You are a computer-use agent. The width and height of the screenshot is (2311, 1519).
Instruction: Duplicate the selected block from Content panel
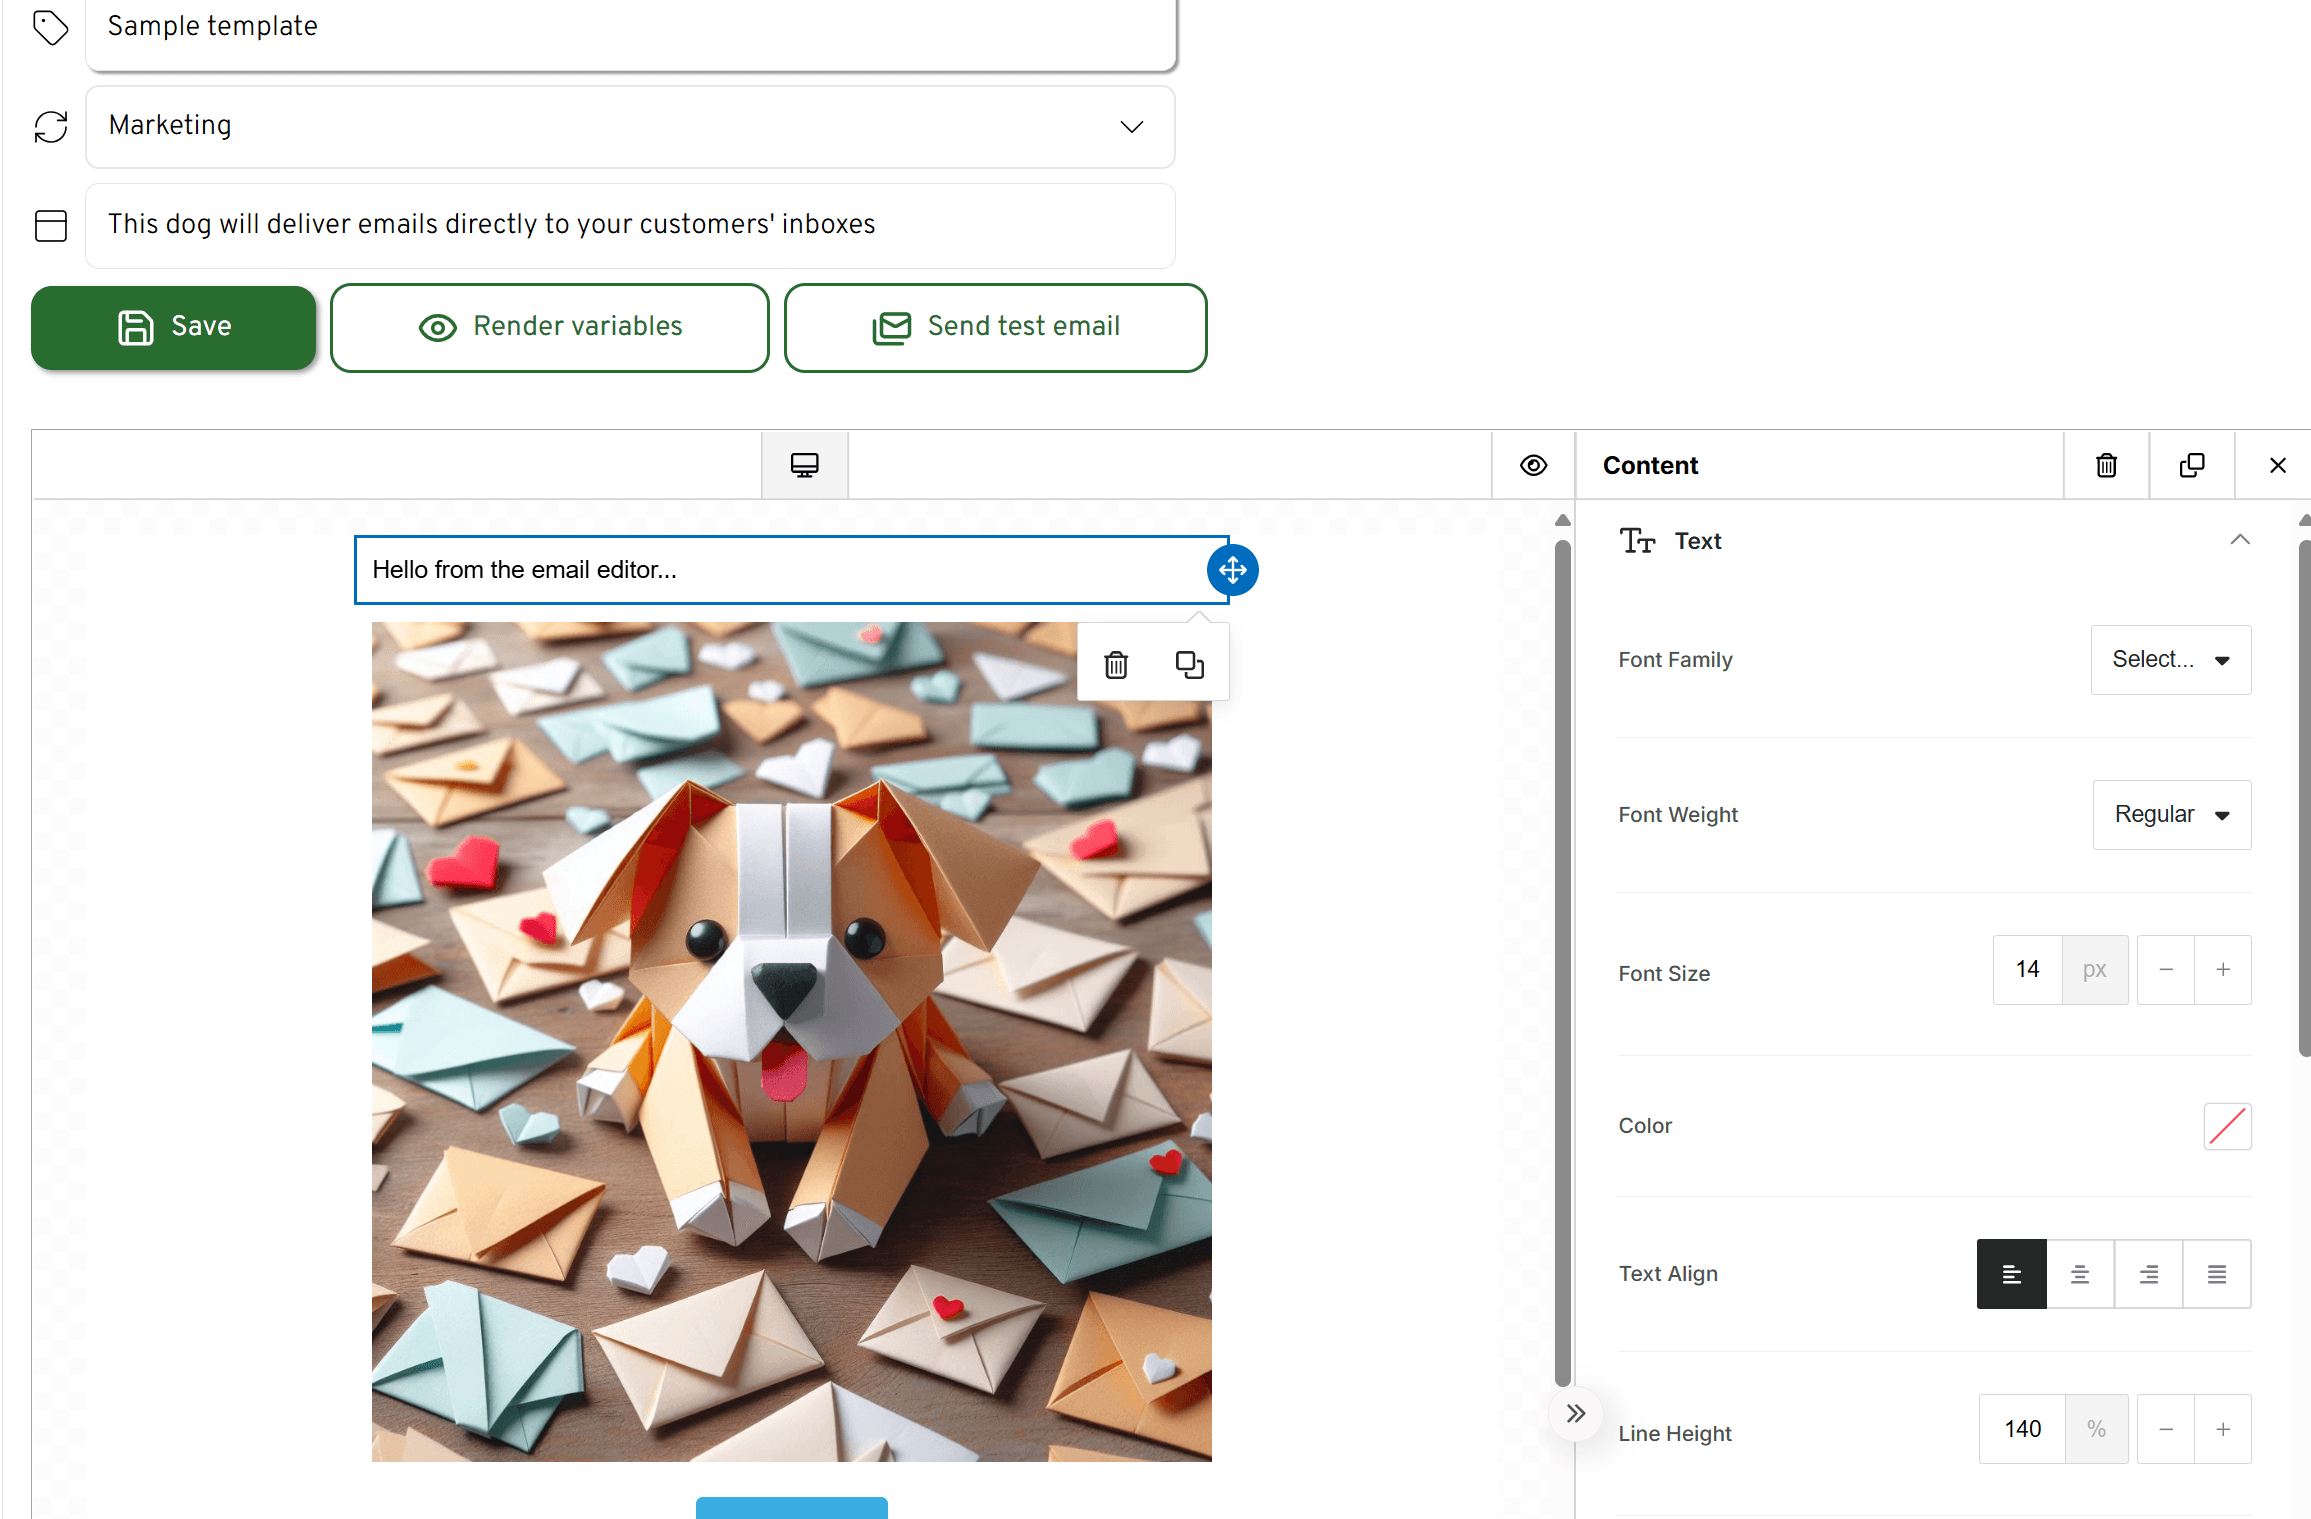(x=2191, y=465)
